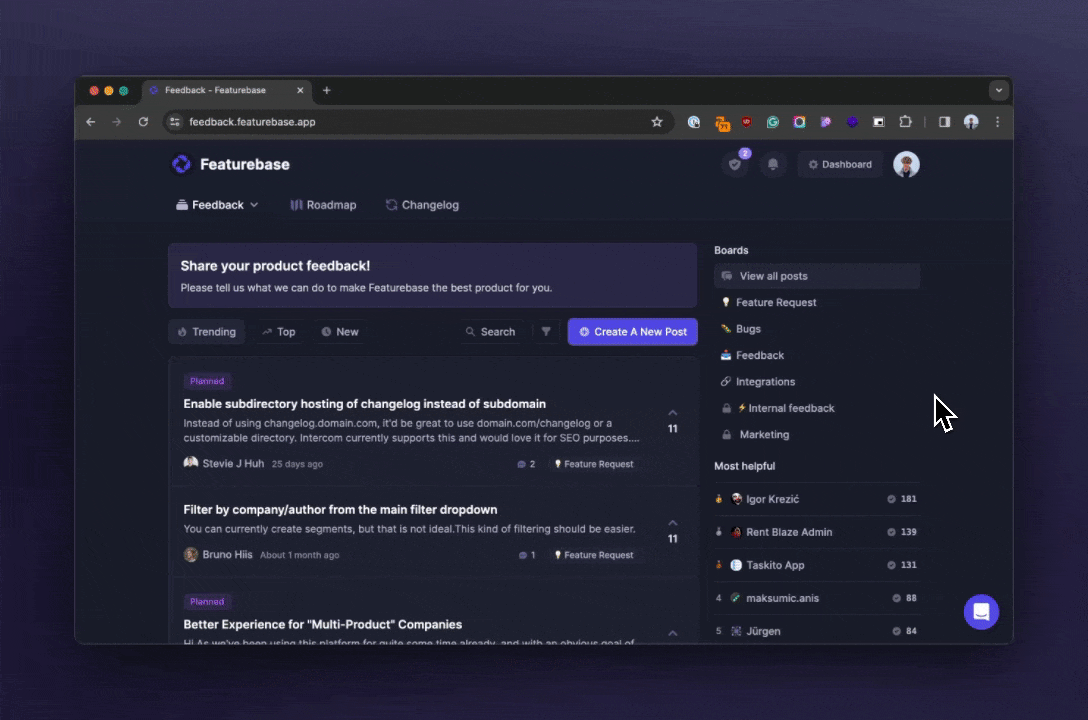Click the address bar URL field
This screenshot has width=1088, height=720.
point(416,122)
